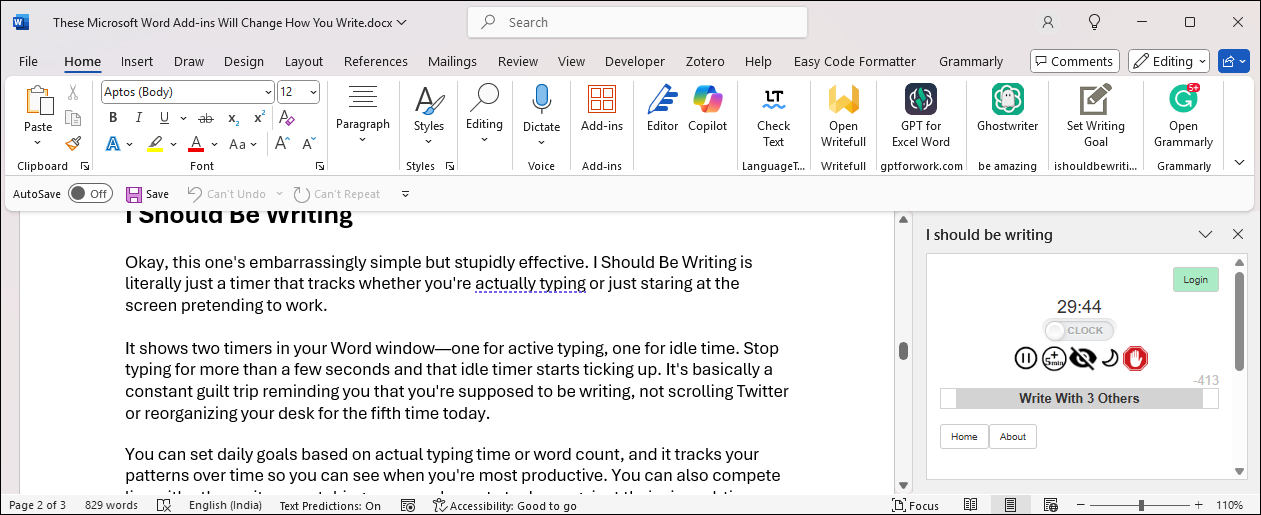Pause the writing timer
Image resolution: width=1261 pixels, height=515 pixels.
(1026, 358)
